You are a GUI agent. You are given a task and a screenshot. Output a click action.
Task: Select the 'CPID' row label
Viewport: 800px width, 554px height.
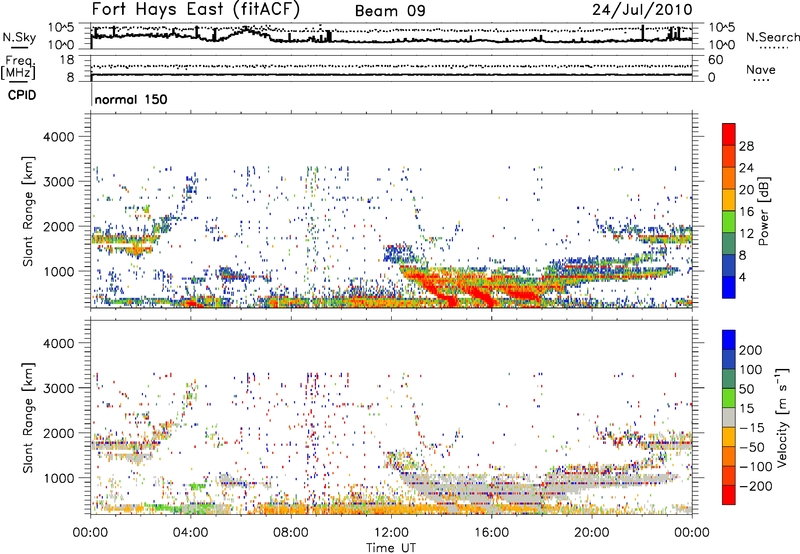22,95
